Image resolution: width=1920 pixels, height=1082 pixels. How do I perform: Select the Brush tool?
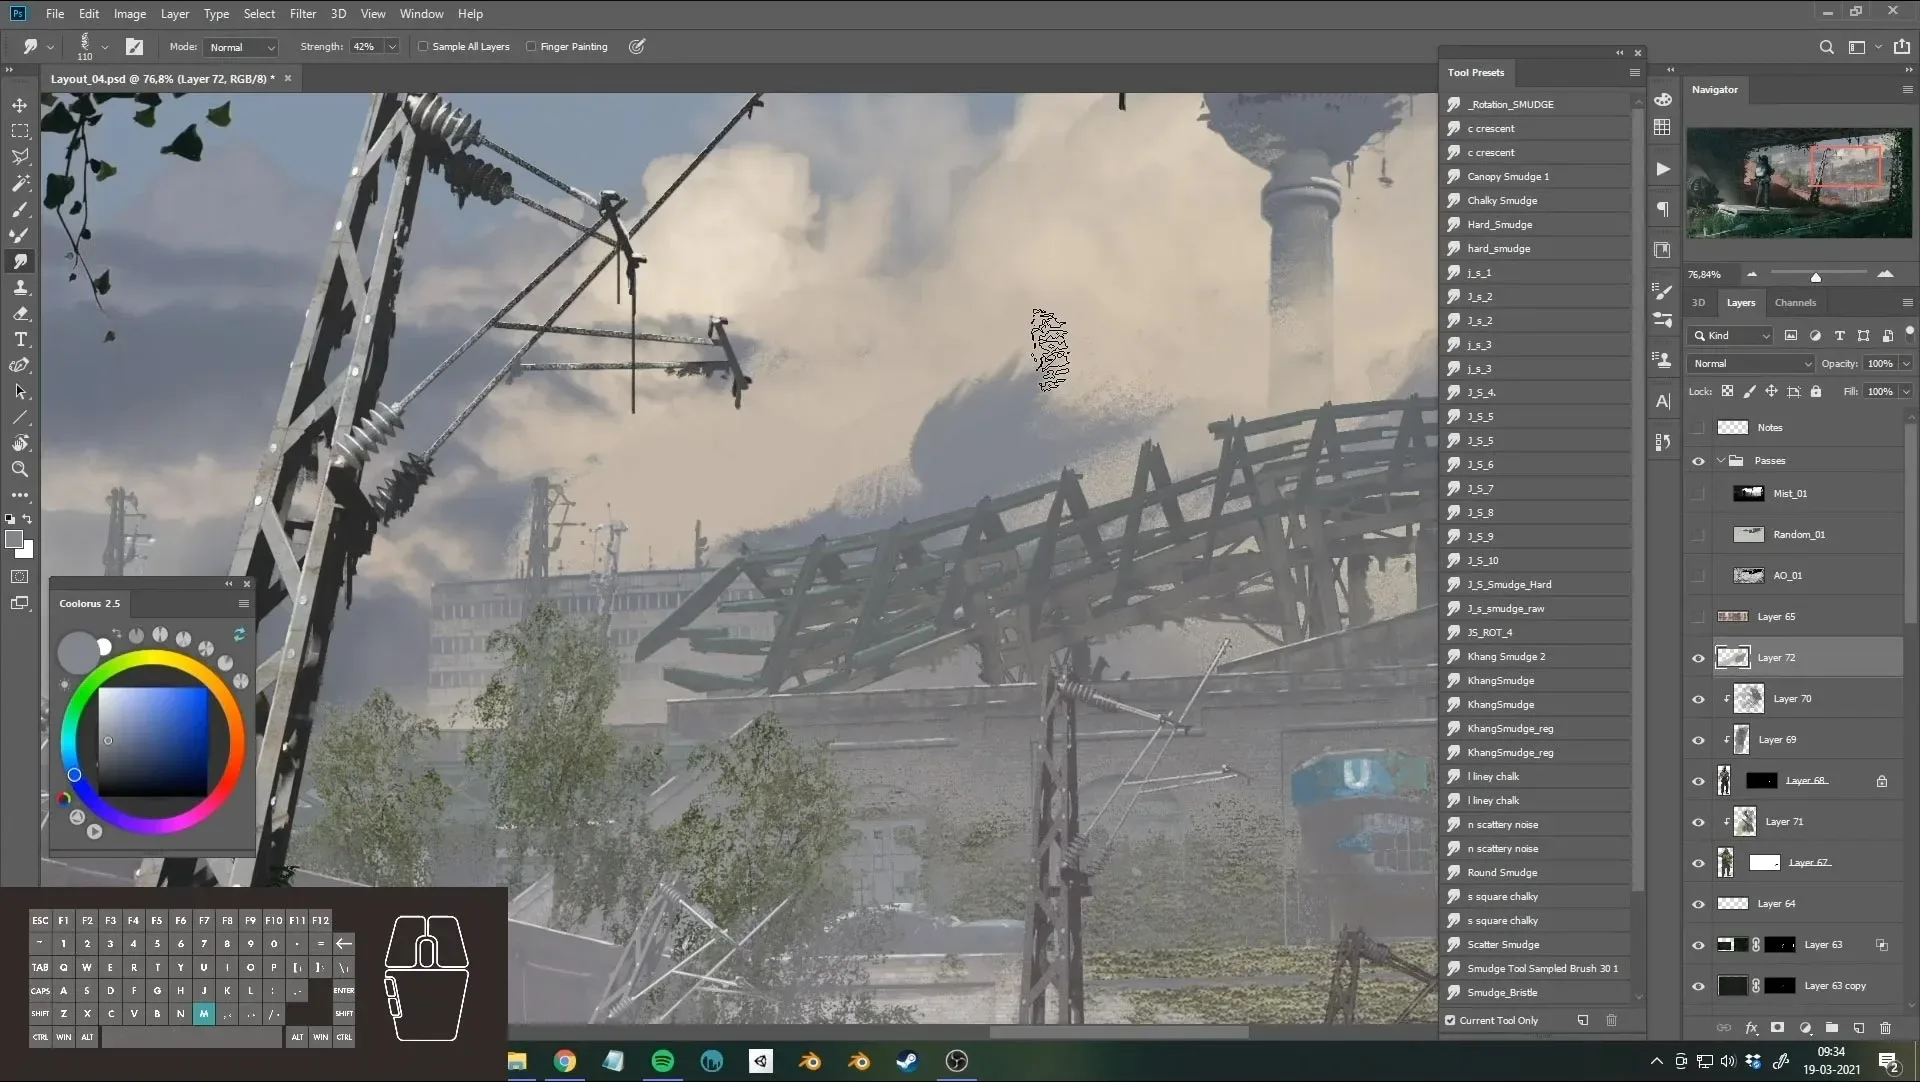20,209
